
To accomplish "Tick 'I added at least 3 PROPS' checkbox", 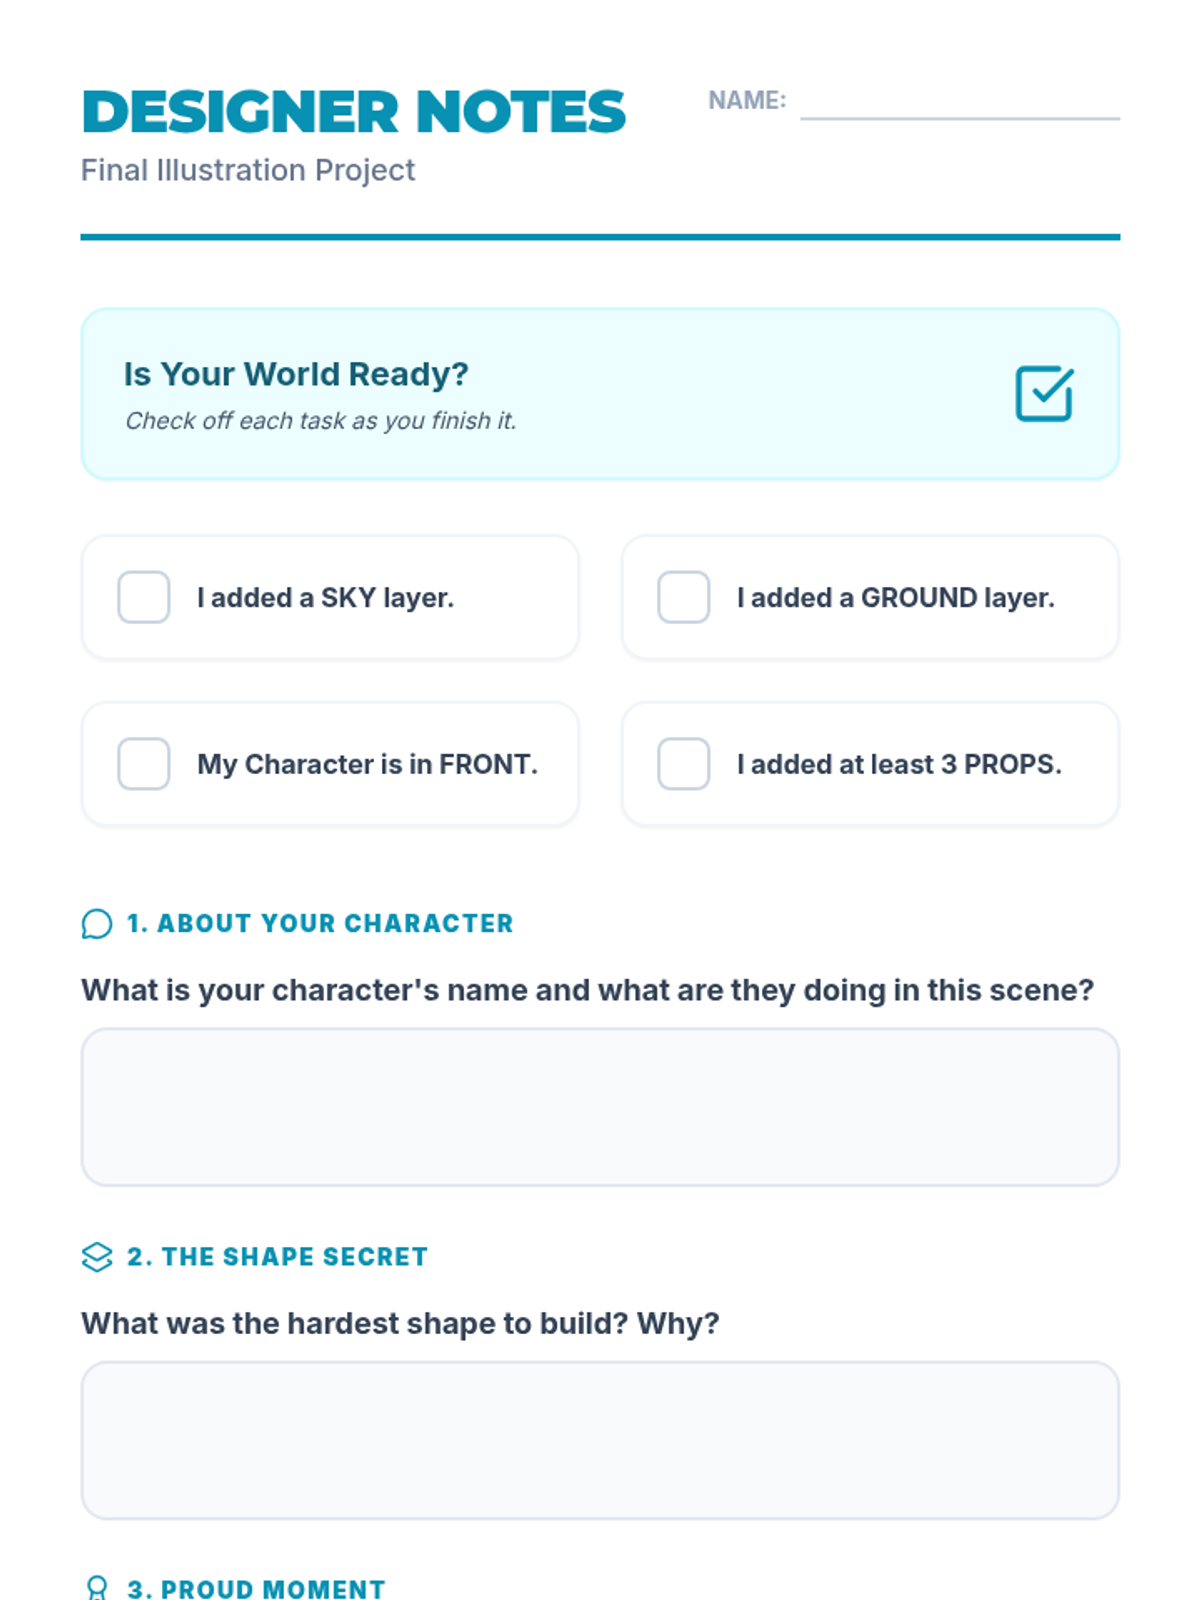I will pos(684,764).
